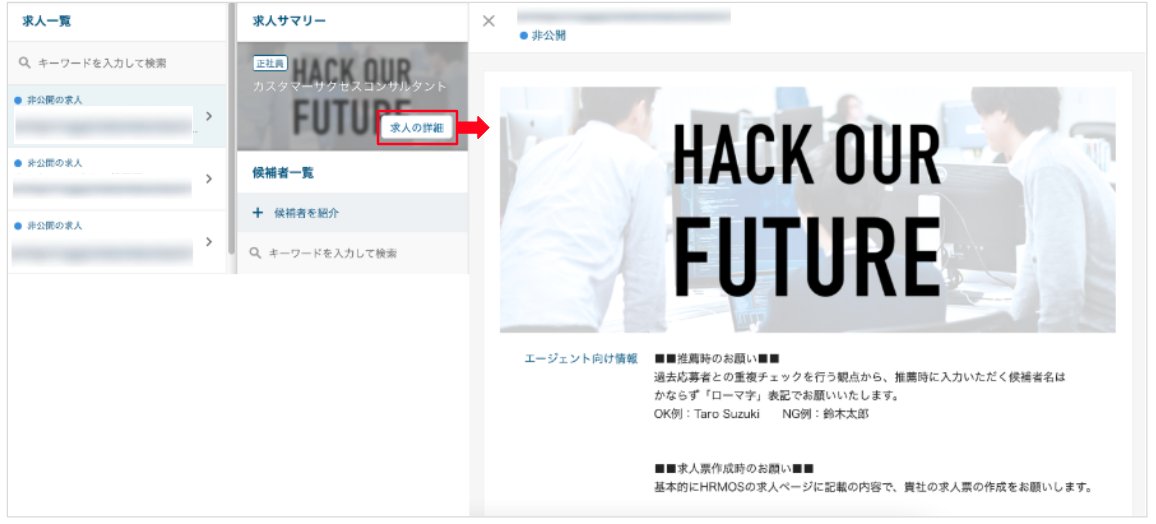Close the job detail panel with X
The width and height of the screenshot is (1156, 524).
coord(488,21)
